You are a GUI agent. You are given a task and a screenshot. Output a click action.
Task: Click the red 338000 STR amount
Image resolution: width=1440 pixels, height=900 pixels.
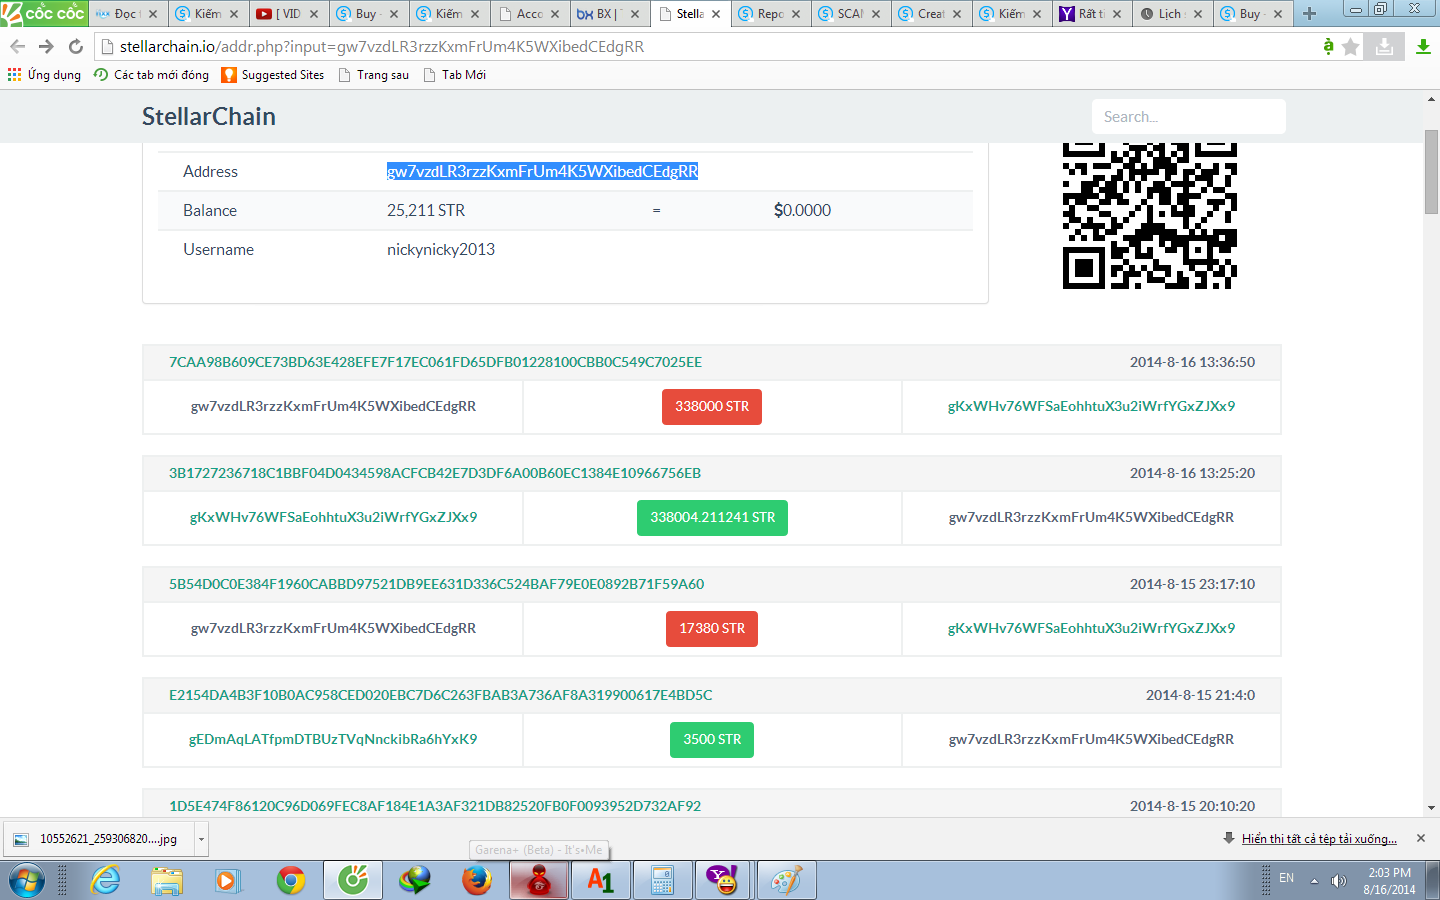point(712,407)
